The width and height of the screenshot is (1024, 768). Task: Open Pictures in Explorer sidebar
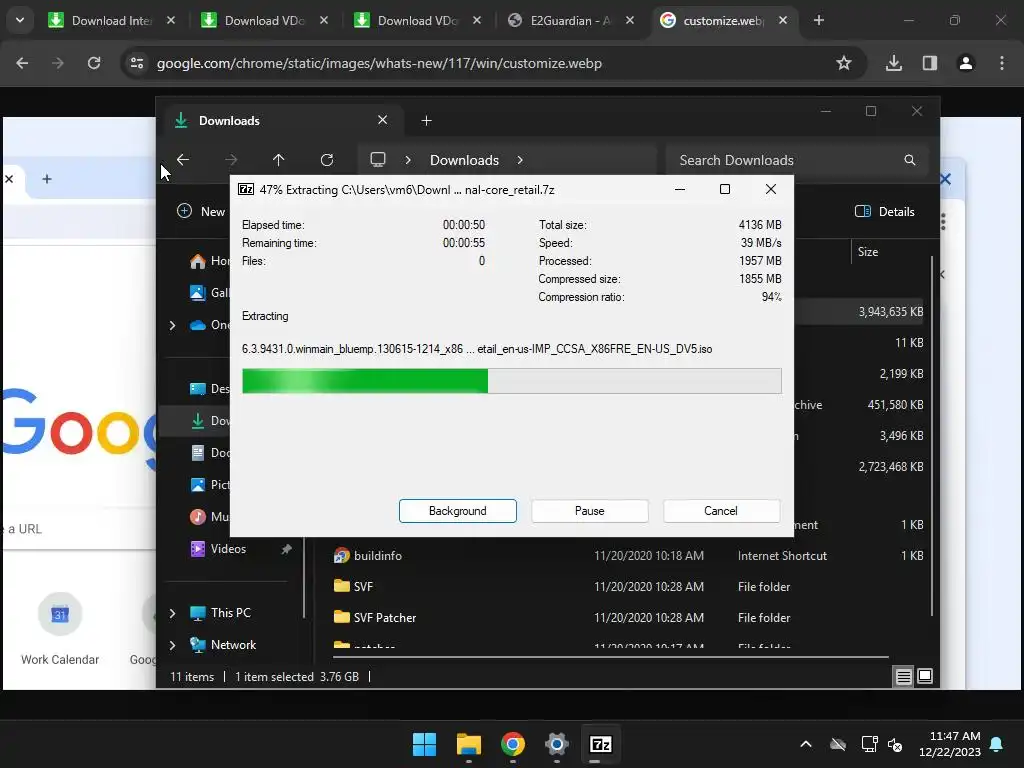pyautogui.click(x=209, y=485)
